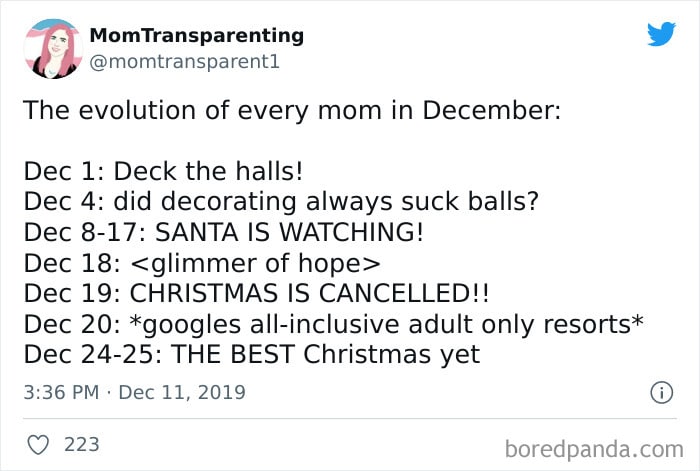The width and height of the screenshot is (700, 471).
Task: Click the word 'December' in the heading
Action: coord(492,110)
